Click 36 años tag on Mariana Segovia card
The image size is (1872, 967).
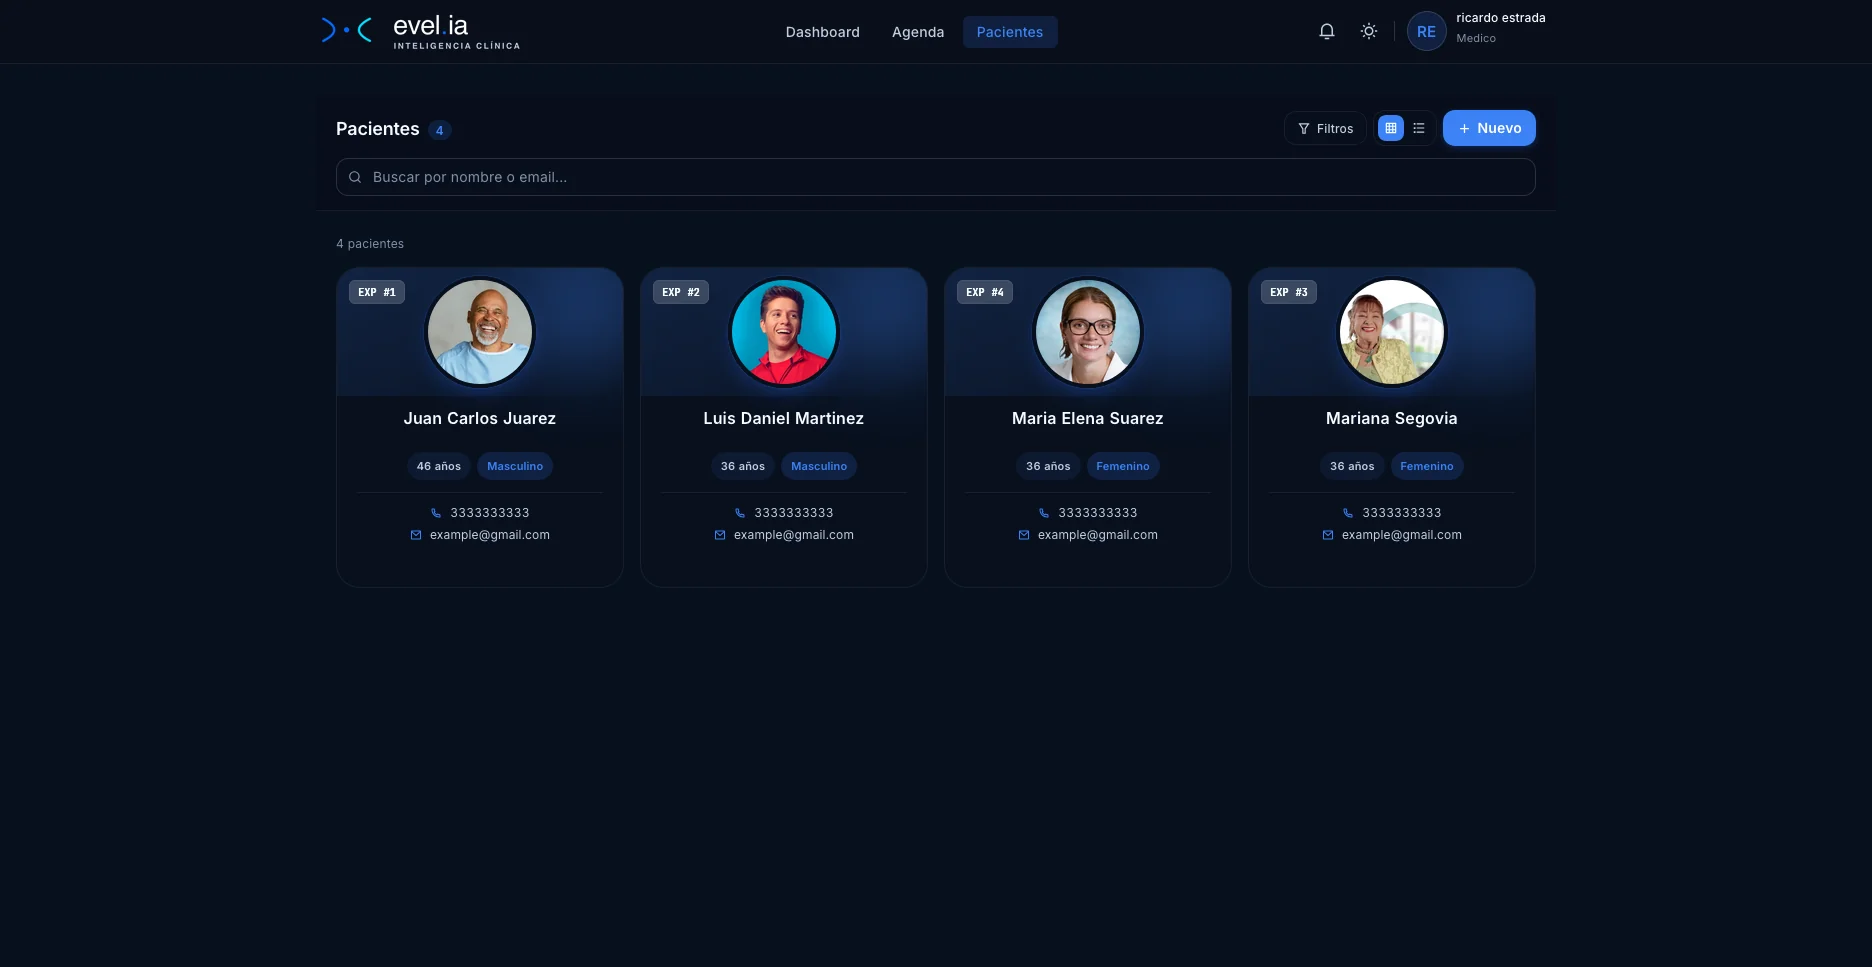(x=1352, y=466)
